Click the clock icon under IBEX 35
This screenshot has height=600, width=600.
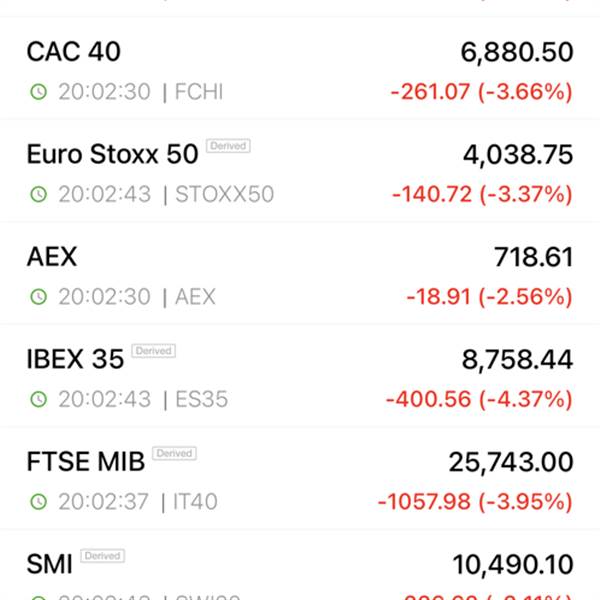pos(38,399)
